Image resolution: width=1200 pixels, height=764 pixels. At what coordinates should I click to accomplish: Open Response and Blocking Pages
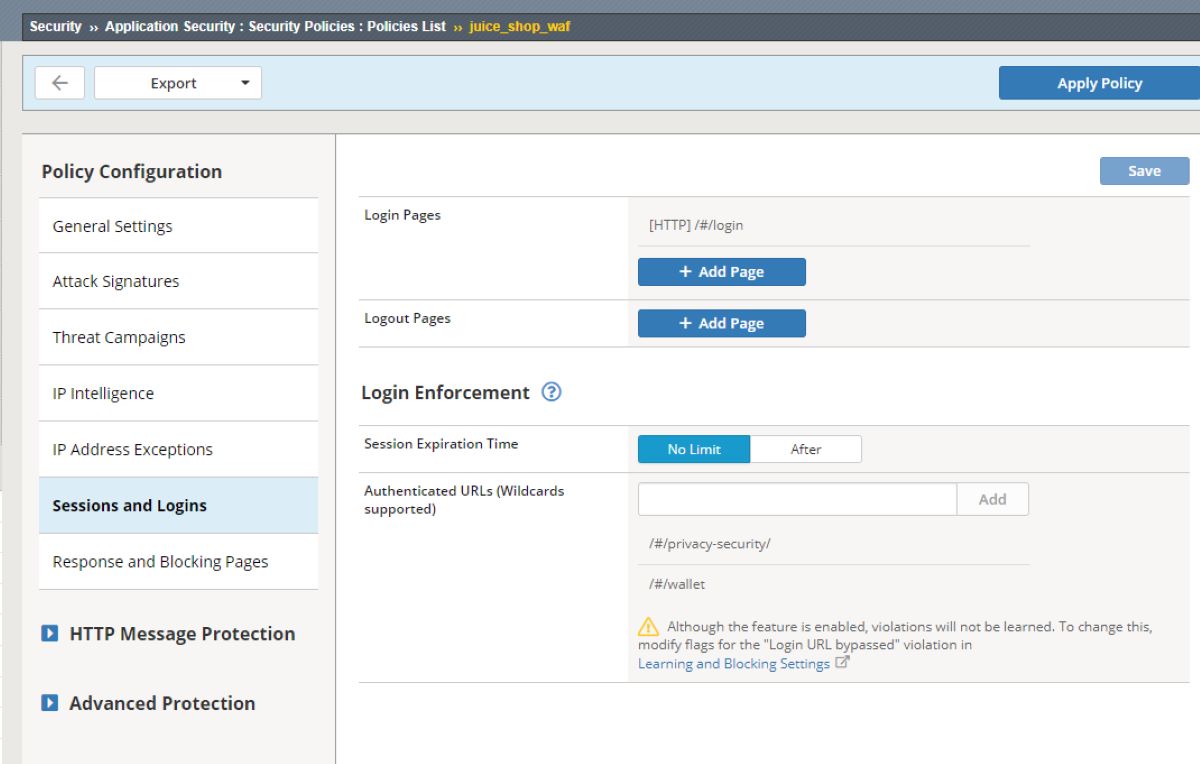pyautogui.click(x=179, y=561)
